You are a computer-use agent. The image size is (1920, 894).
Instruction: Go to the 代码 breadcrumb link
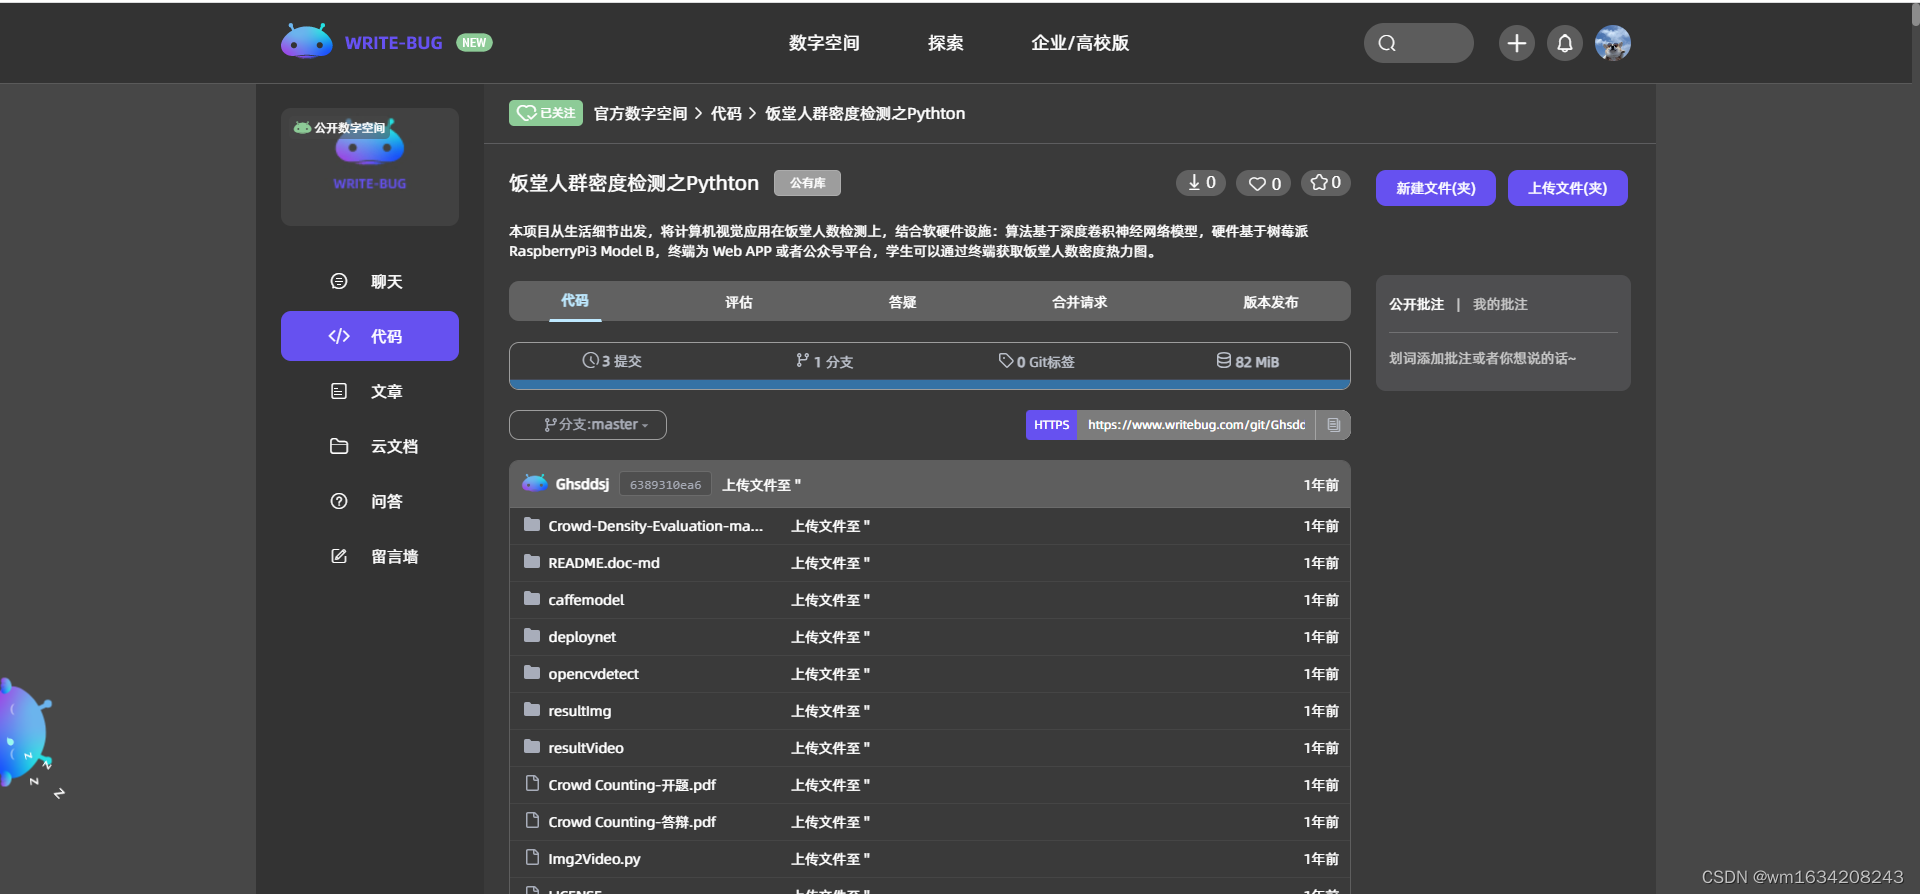click(x=726, y=114)
